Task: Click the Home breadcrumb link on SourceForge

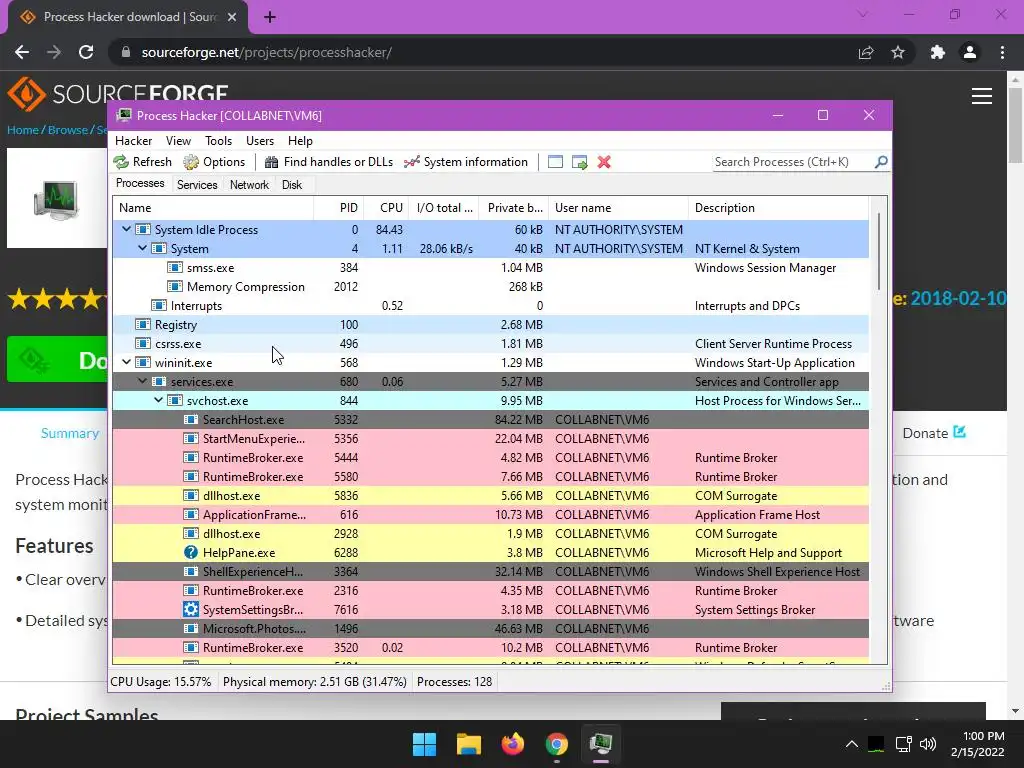Action: pos(23,130)
